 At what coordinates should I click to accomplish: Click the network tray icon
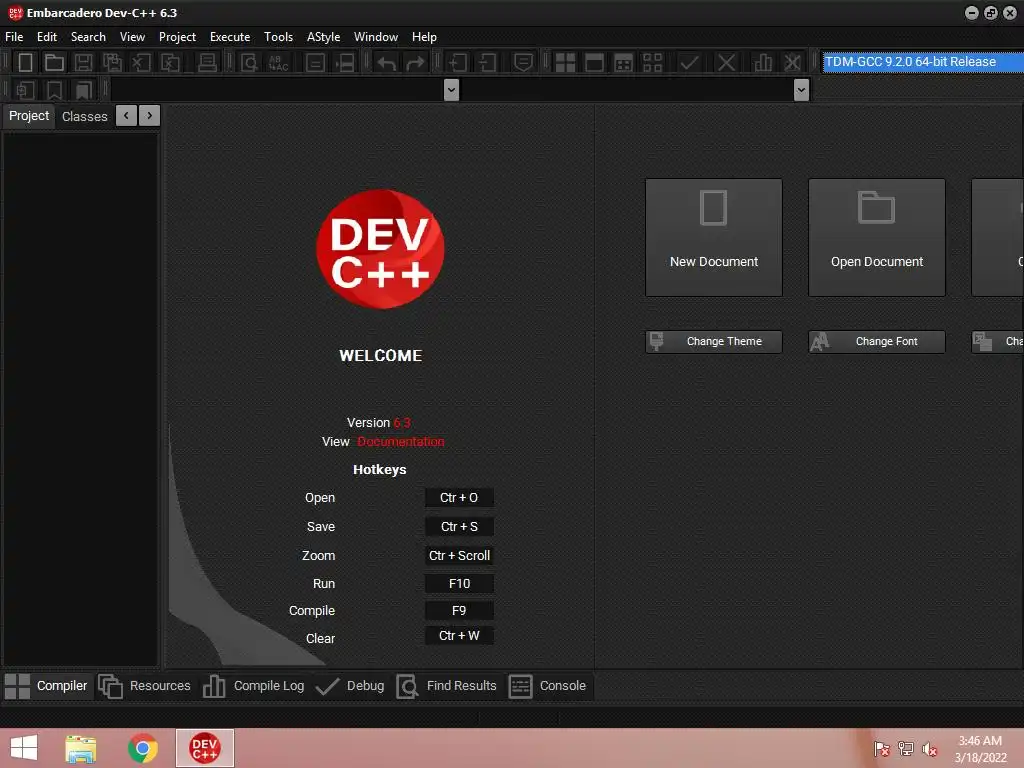(905, 749)
